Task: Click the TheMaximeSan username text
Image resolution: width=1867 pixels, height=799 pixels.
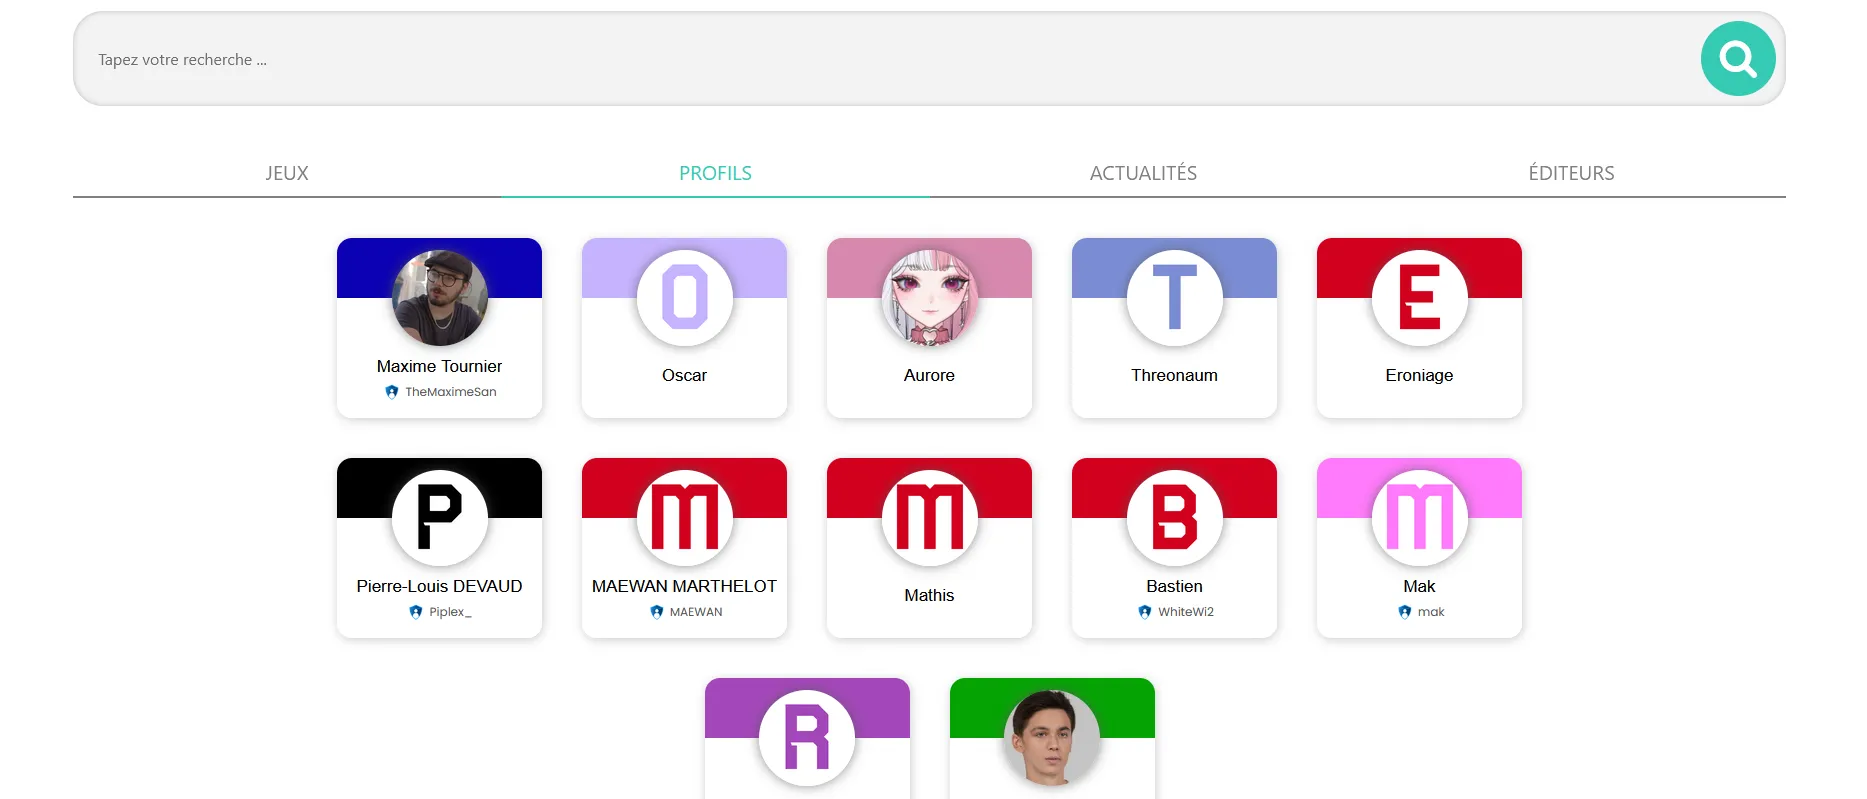Action: pos(451,392)
